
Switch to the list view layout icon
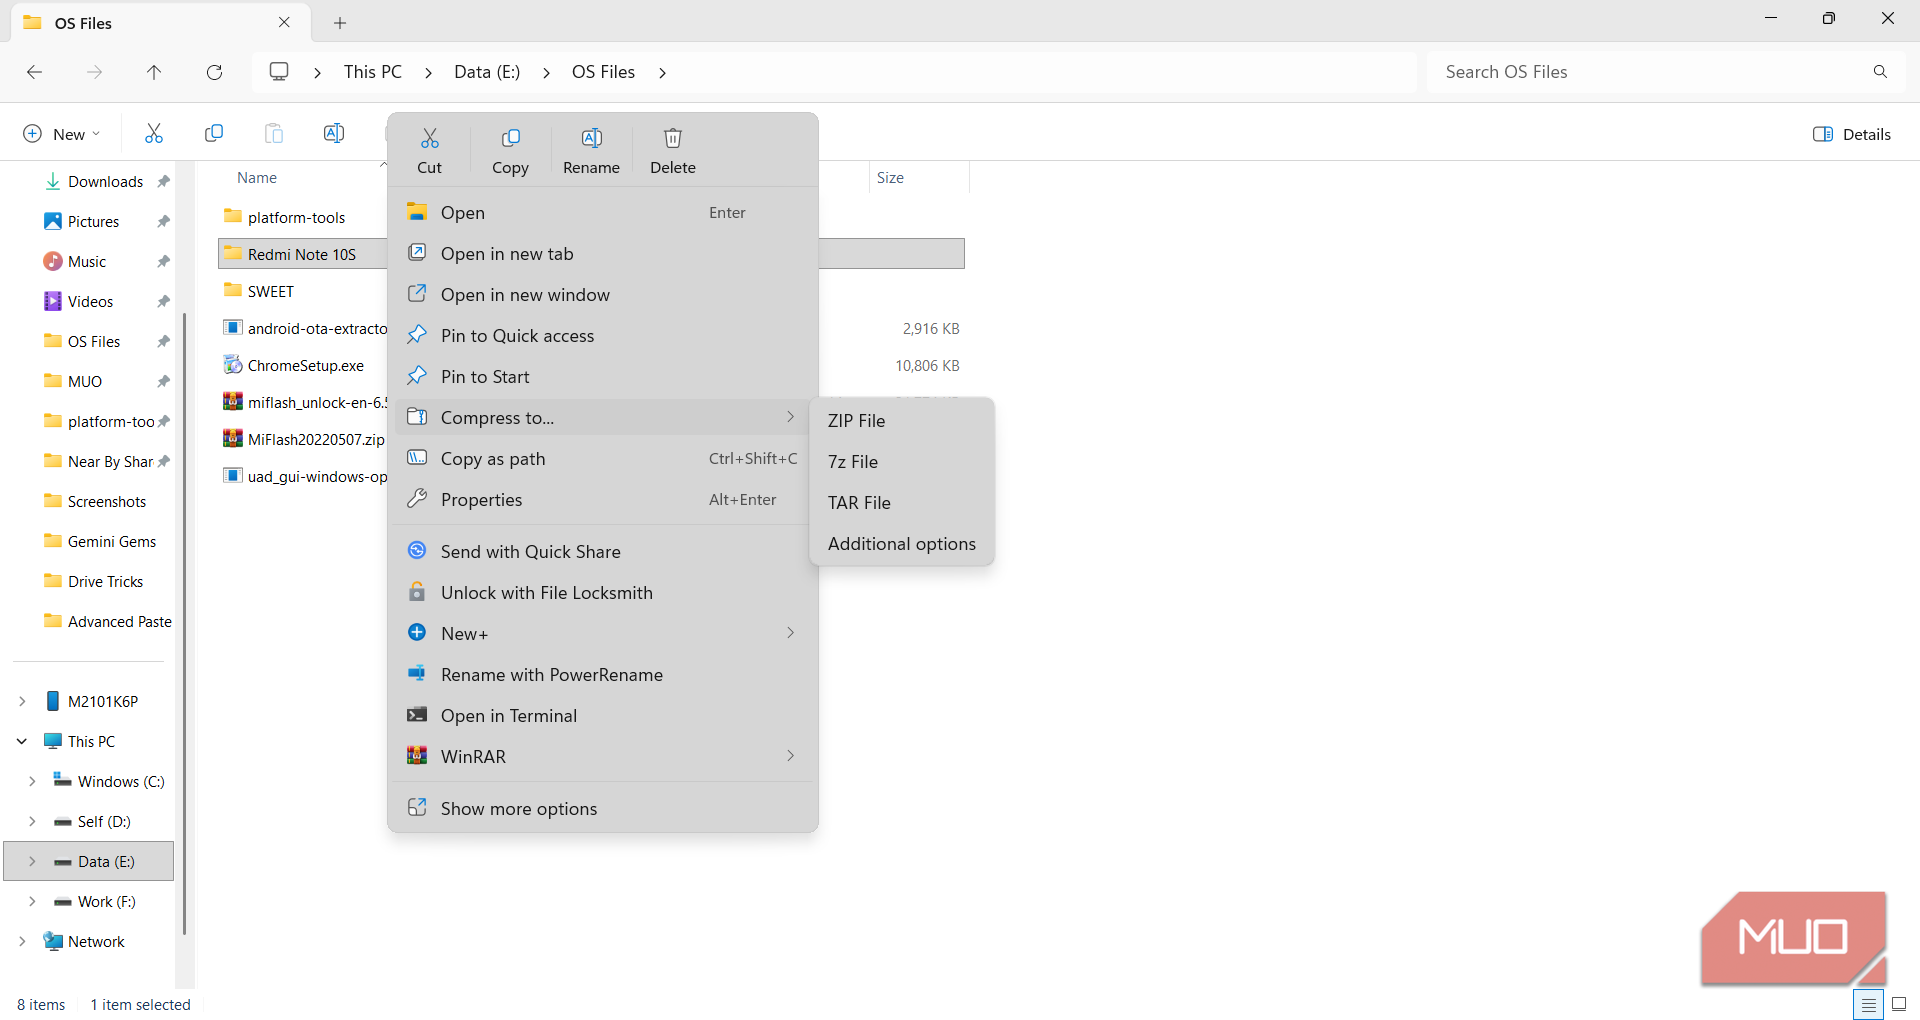coord(1868,1004)
